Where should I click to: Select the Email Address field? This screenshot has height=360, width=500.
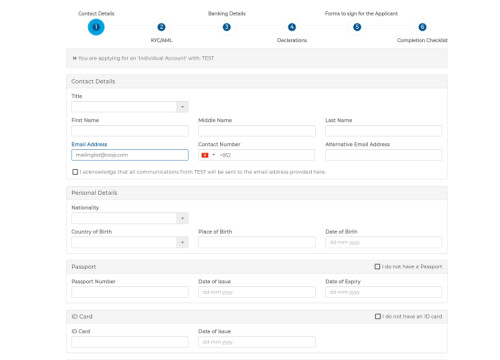[x=130, y=155]
